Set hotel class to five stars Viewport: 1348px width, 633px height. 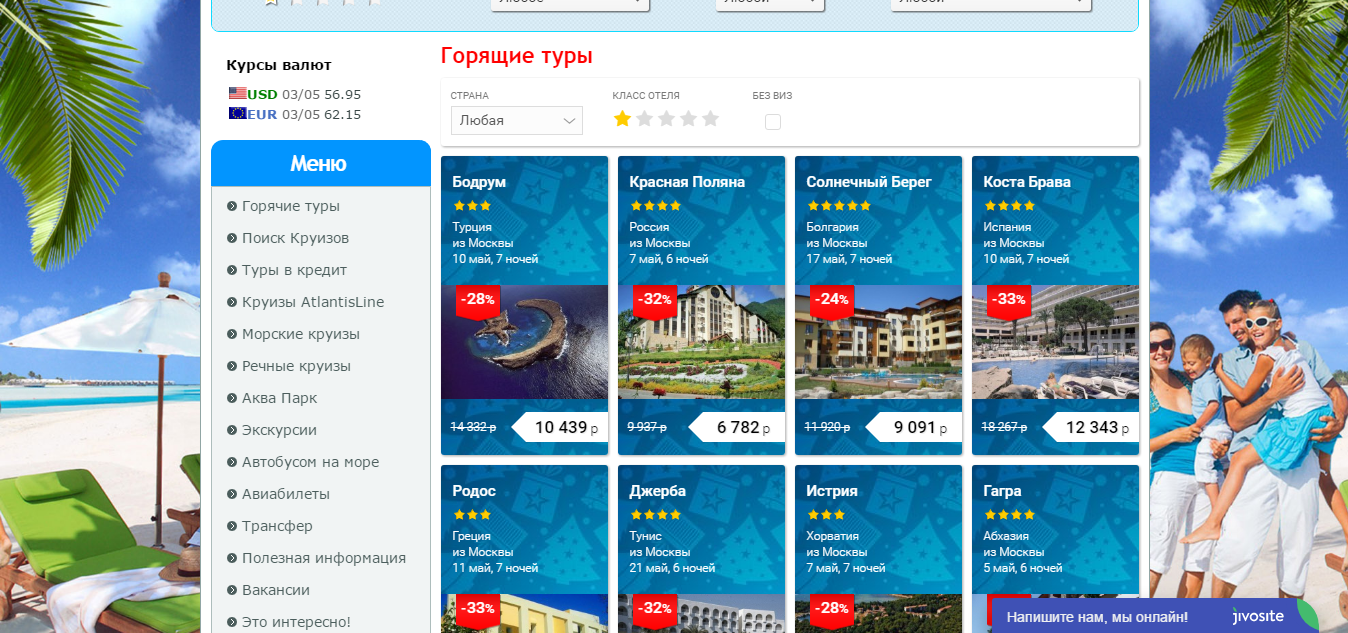click(x=710, y=119)
